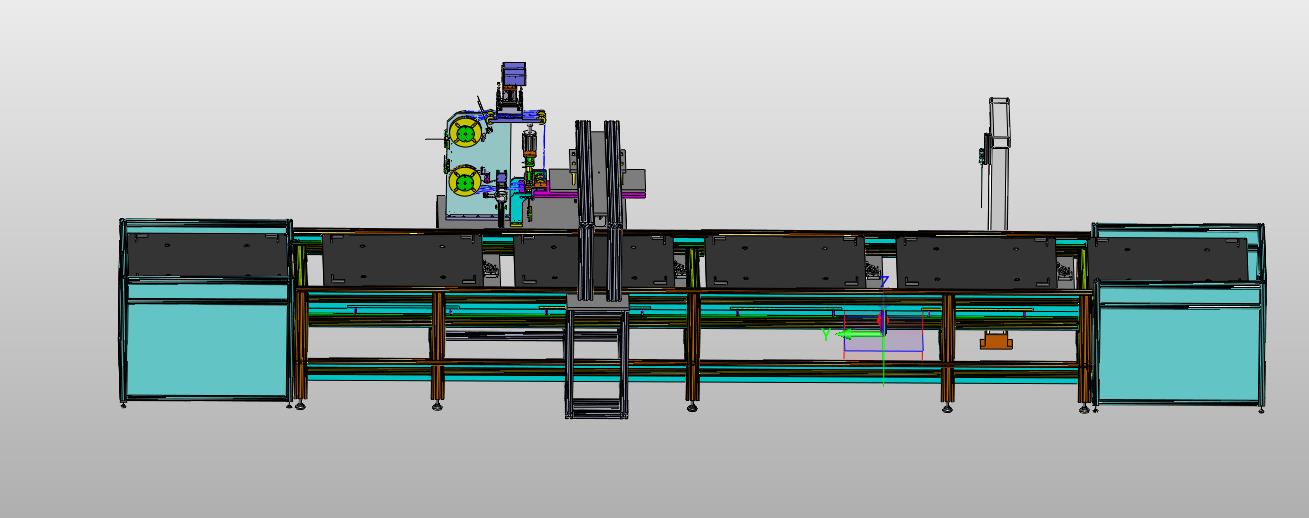Select the dark conveyor panel right of the columns
This screenshot has width=1309, height=518.
pyautogui.click(x=784, y=260)
